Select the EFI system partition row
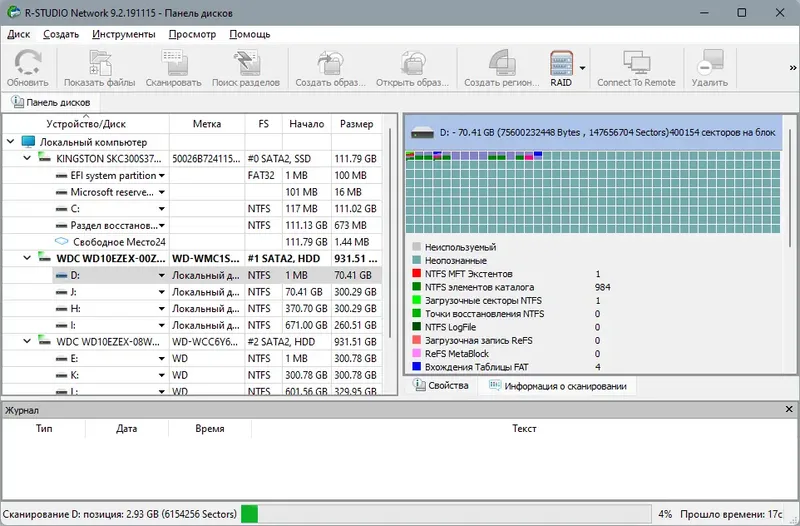The height and width of the screenshot is (526, 800). [192, 176]
